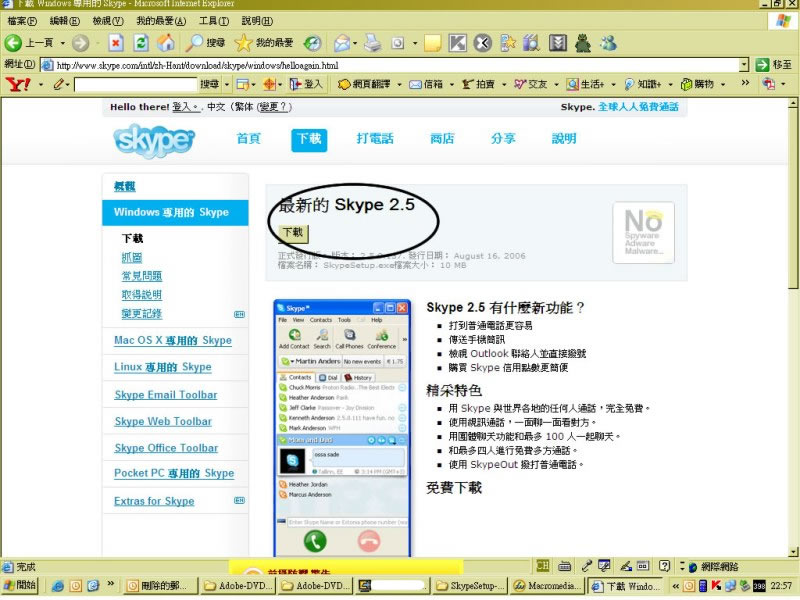The width and height of the screenshot is (800, 600).
Task: Expand the 知識+ dropdown arrow
Action: point(670,84)
